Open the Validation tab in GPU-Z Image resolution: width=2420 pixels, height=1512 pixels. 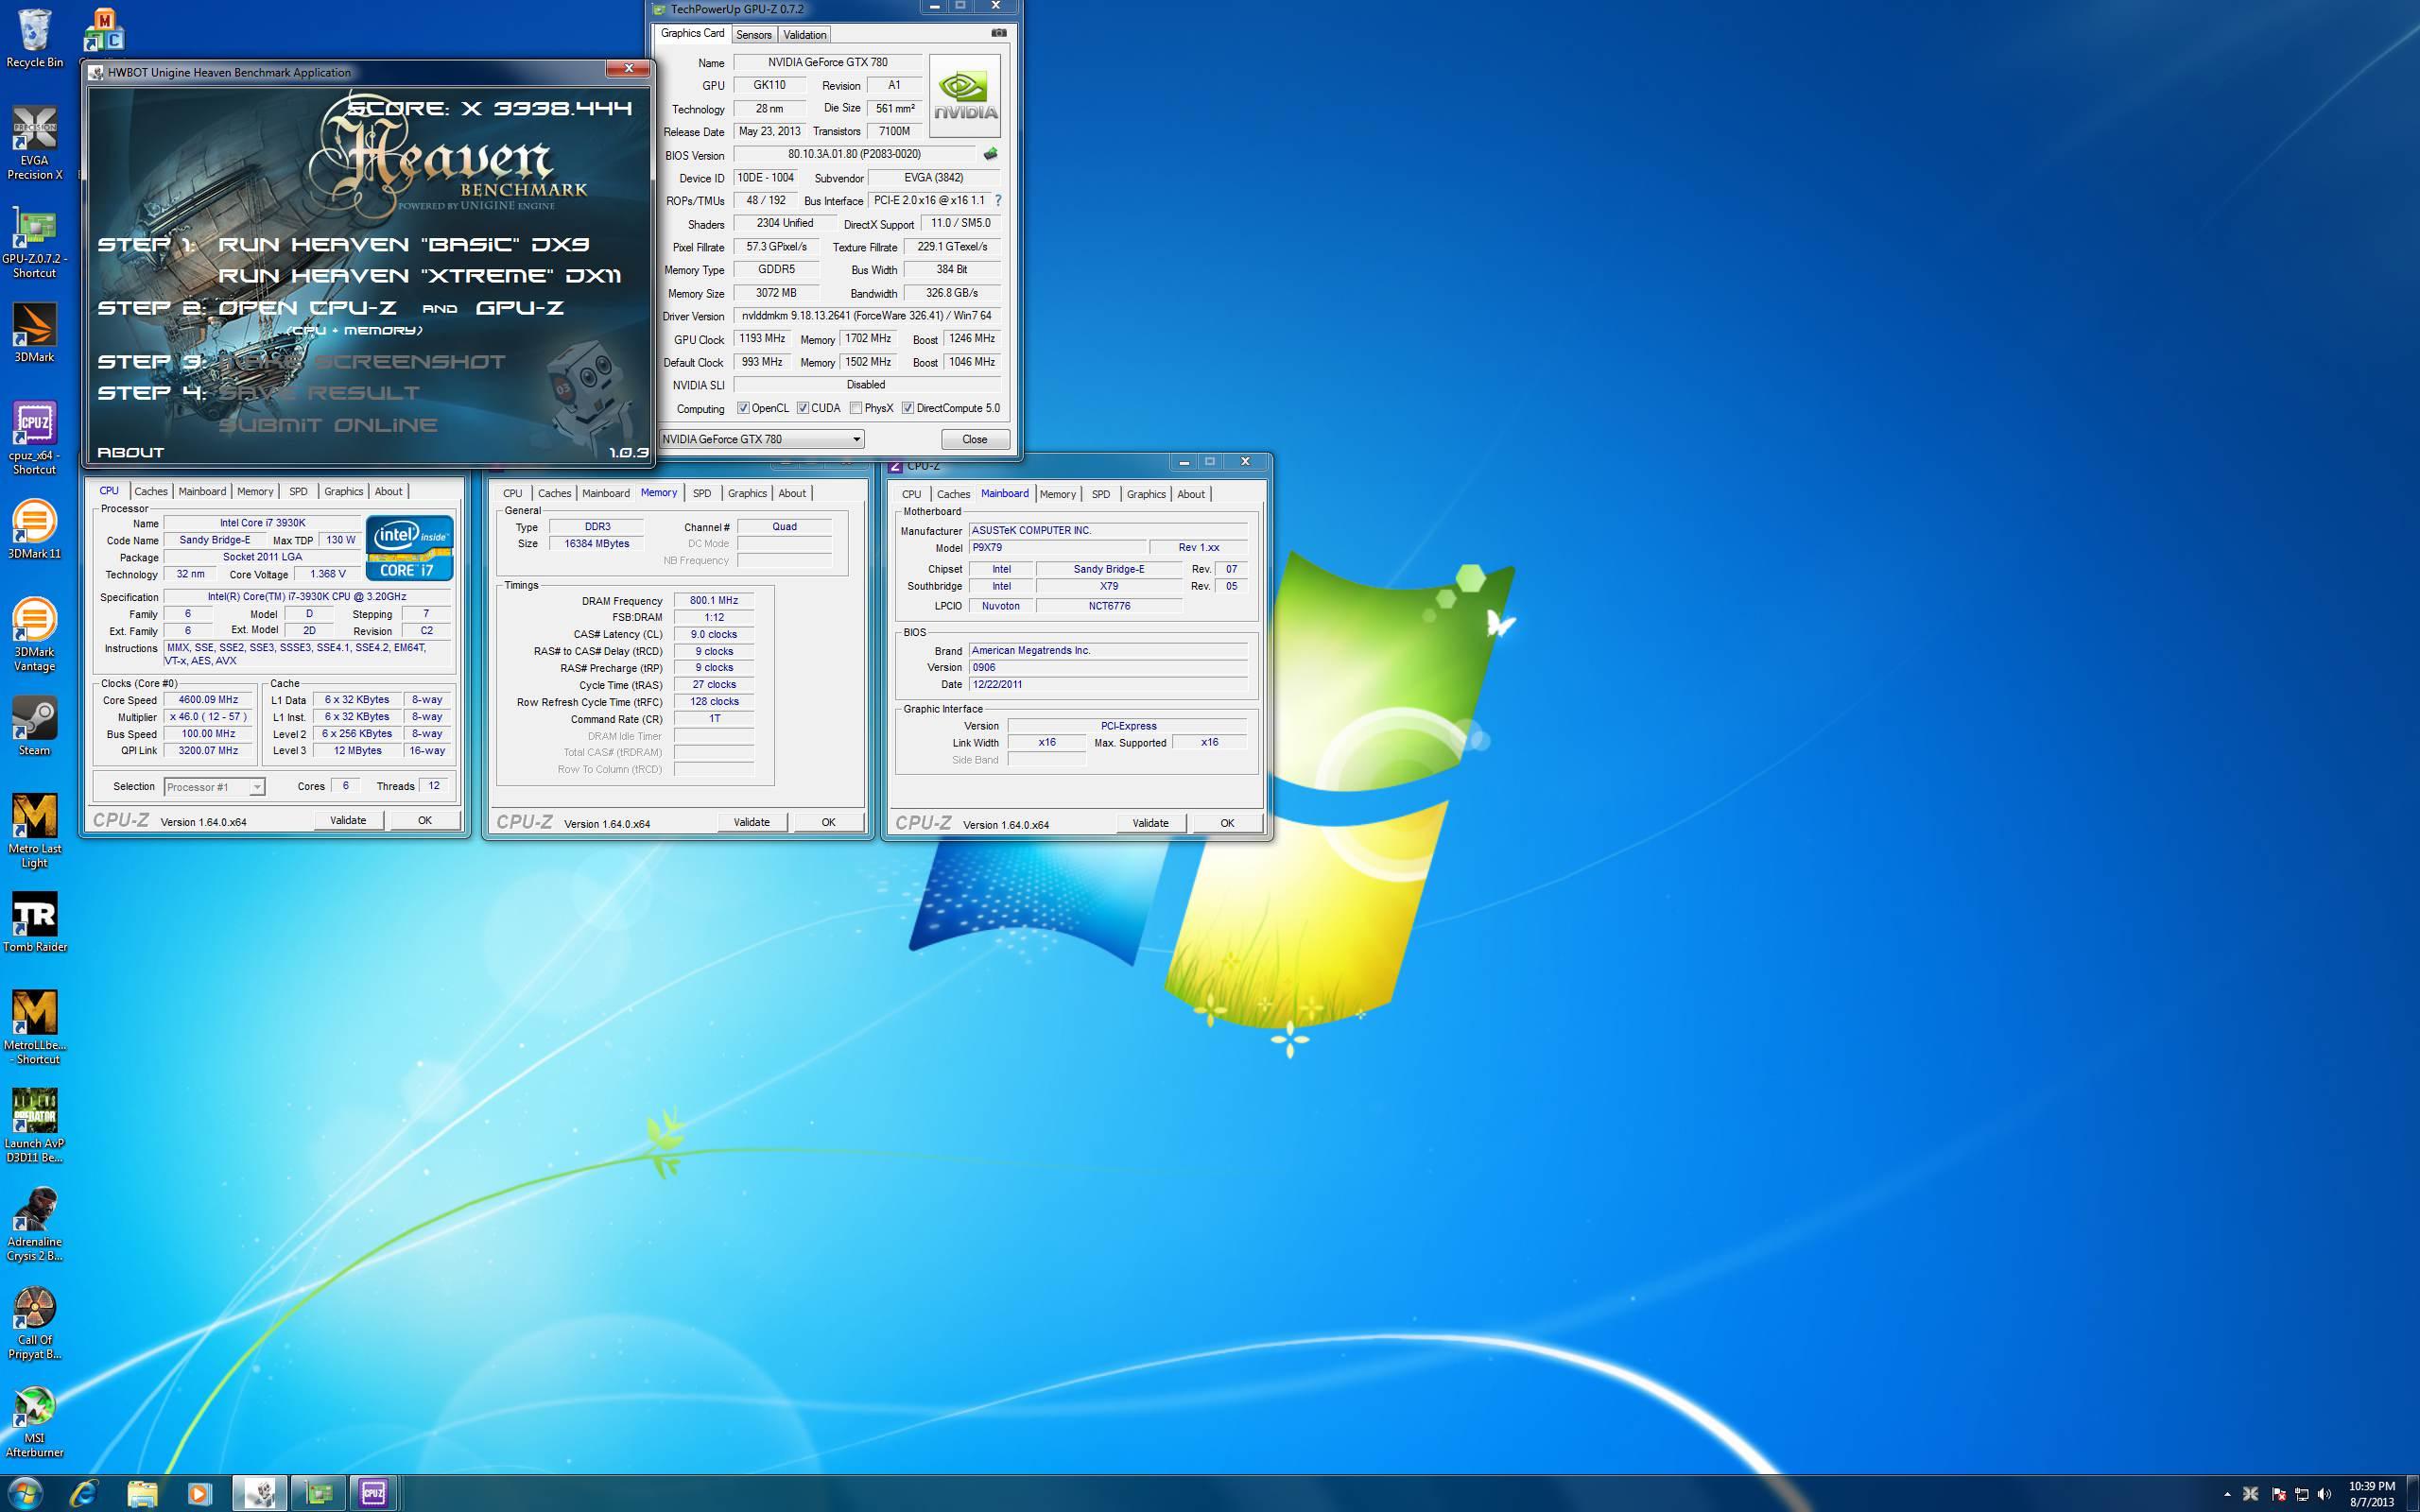tap(804, 34)
